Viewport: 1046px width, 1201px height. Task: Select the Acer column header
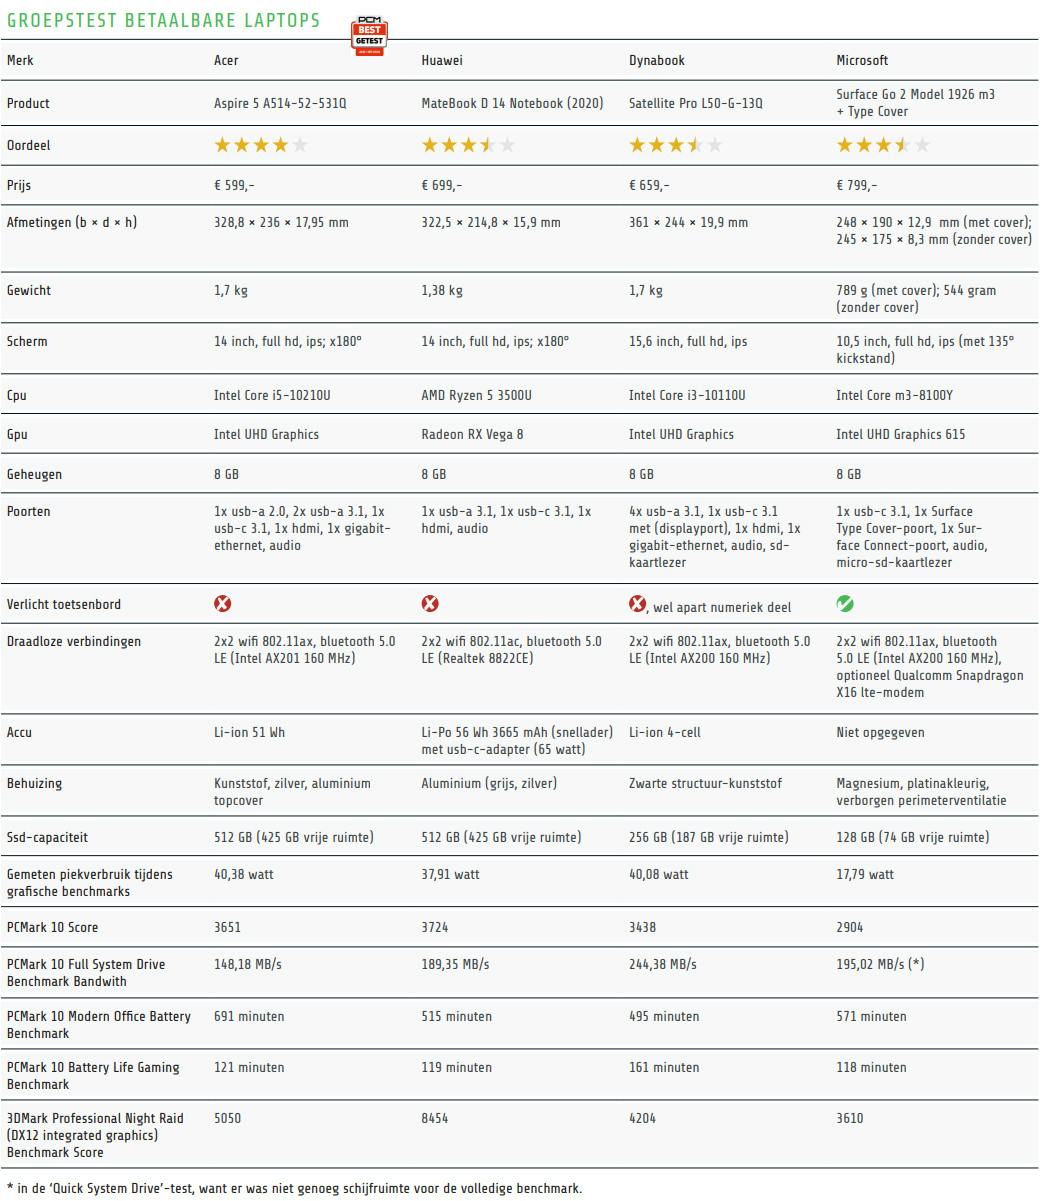pos(226,61)
